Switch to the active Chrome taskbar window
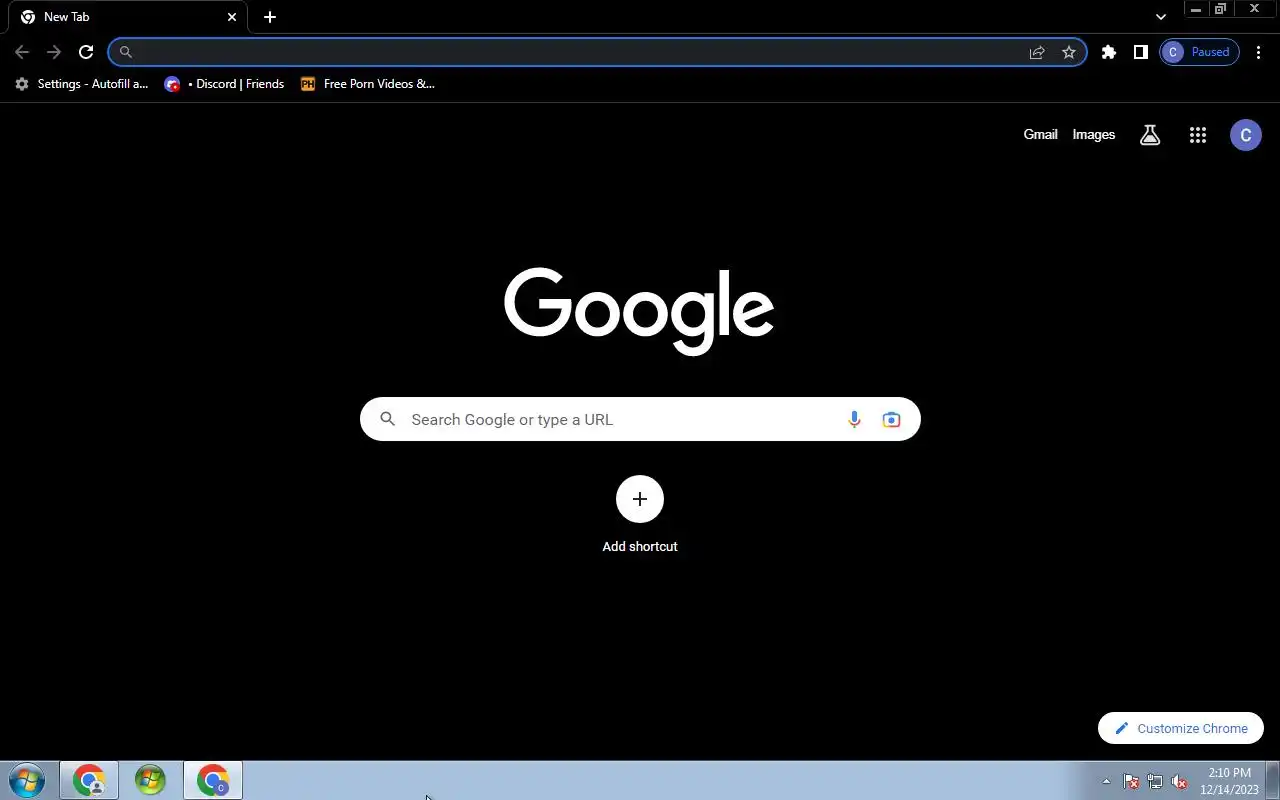 (x=213, y=780)
